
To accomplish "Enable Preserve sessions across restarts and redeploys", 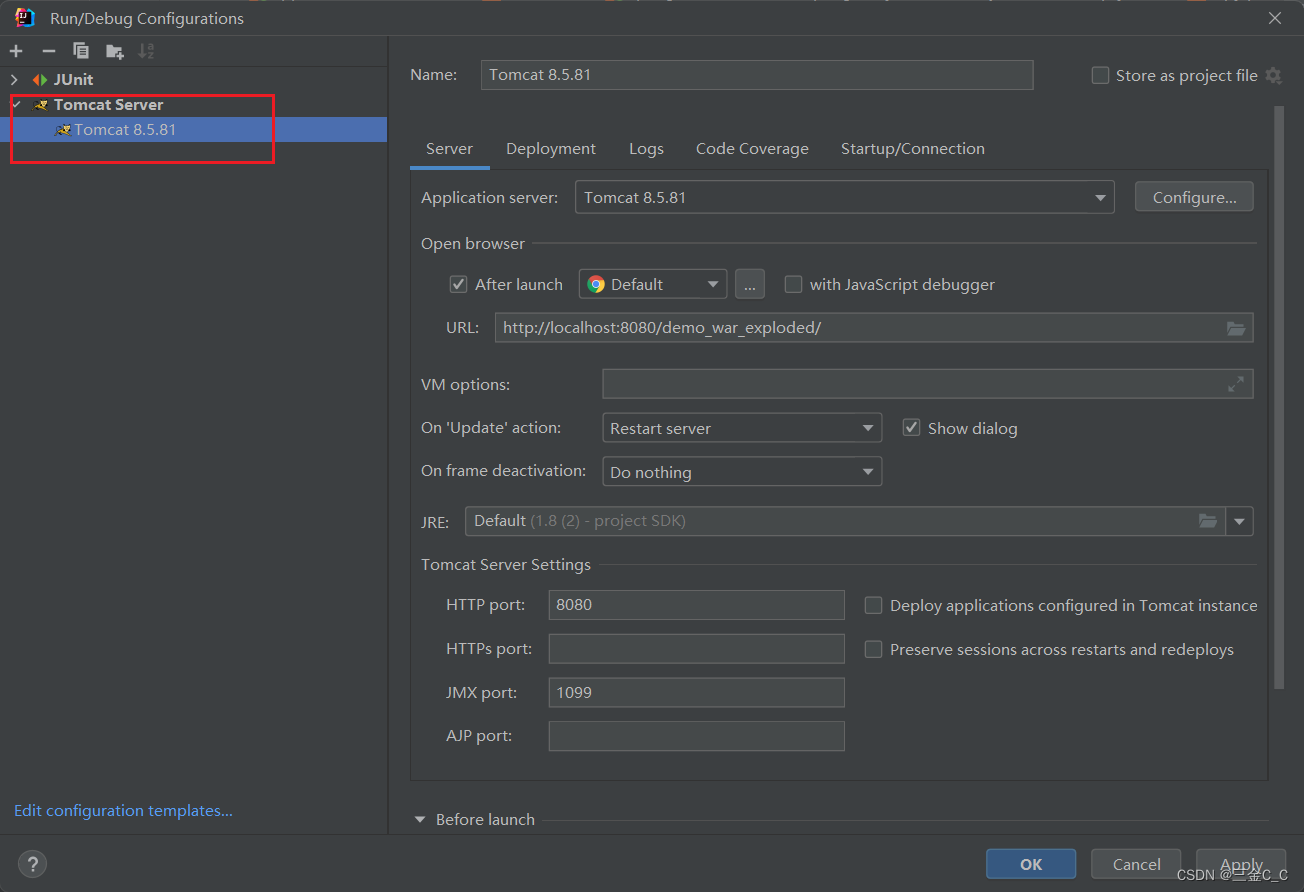I will tap(873, 649).
